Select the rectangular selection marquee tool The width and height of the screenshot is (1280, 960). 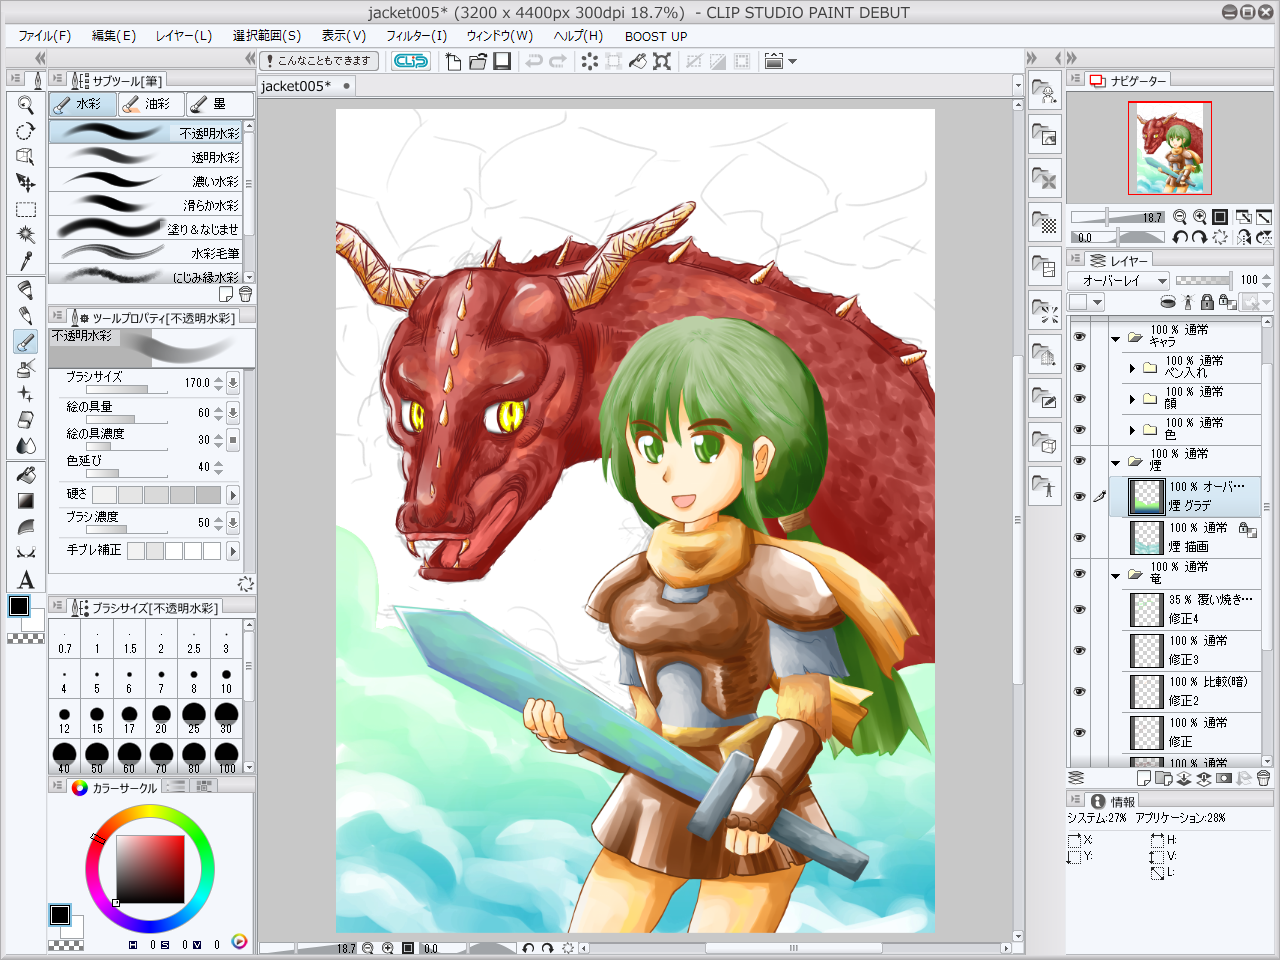pyautogui.click(x=26, y=210)
